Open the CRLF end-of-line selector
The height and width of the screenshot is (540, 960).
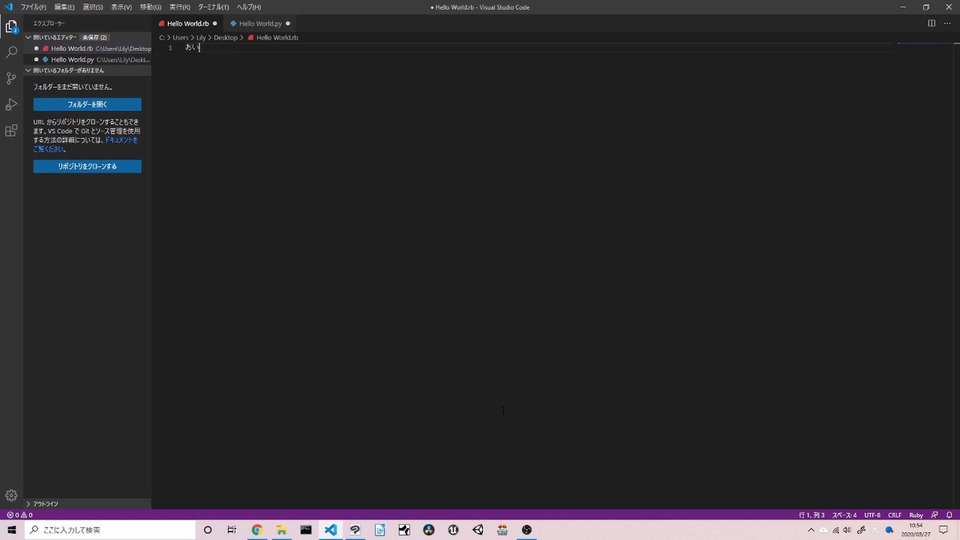click(x=894, y=515)
